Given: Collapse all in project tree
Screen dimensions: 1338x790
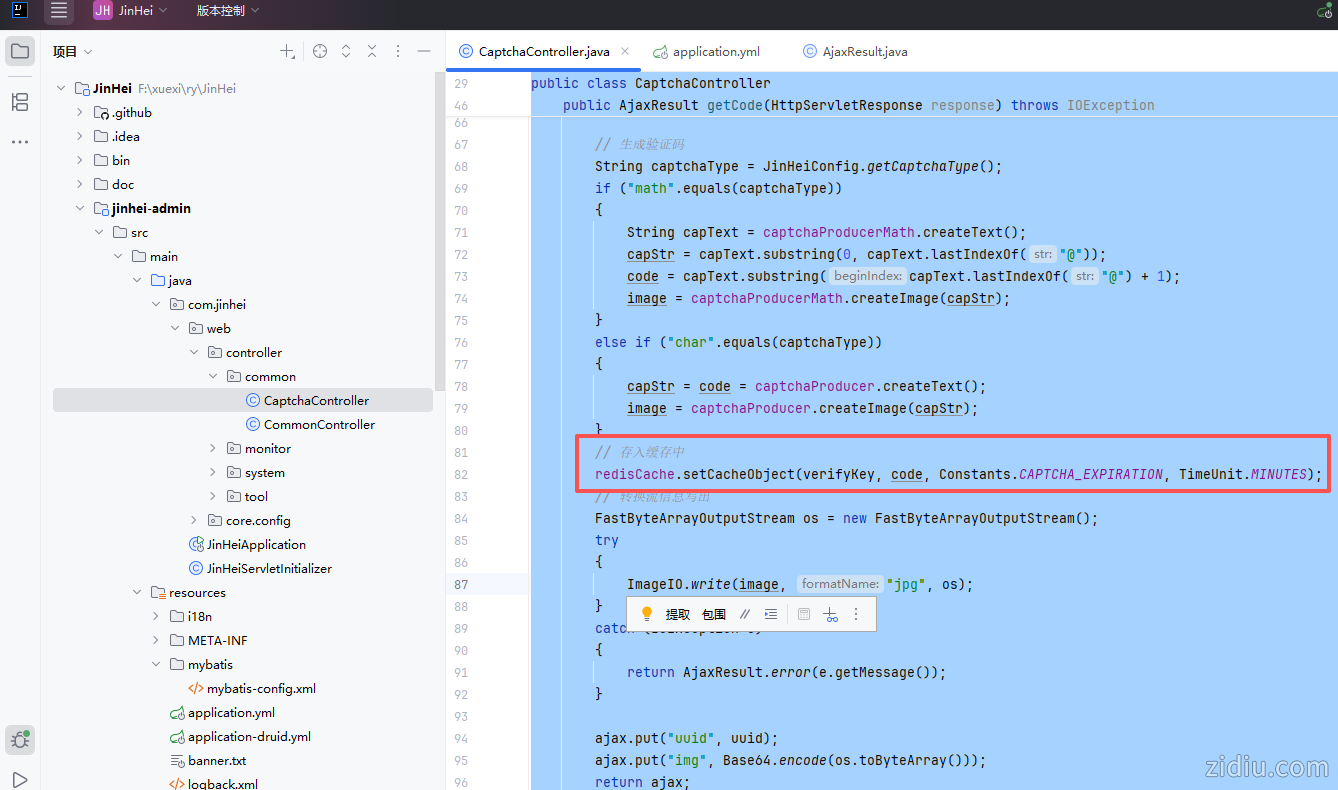Looking at the screenshot, I should [x=372, y=51].
